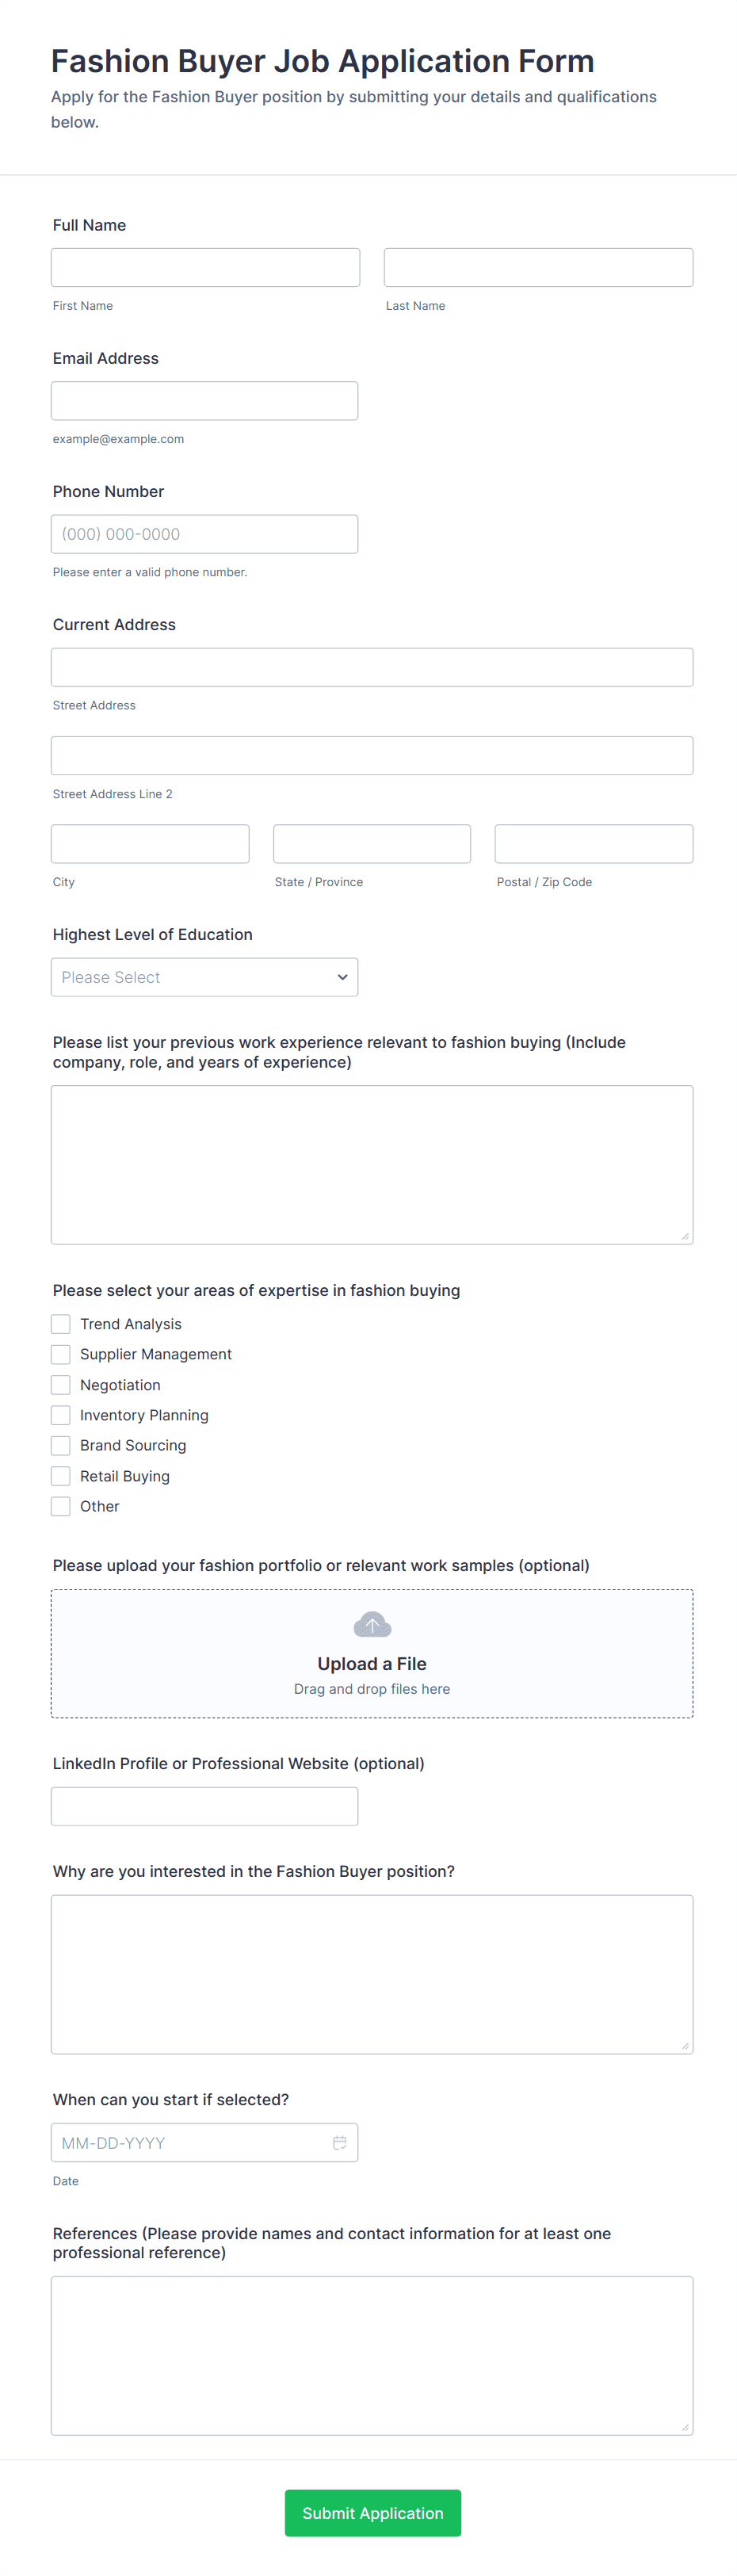The width and height of the screenshot is (737, 2576).
Task: Enable the Negotiation expertise option
Action: click(x=60, y=1384)
